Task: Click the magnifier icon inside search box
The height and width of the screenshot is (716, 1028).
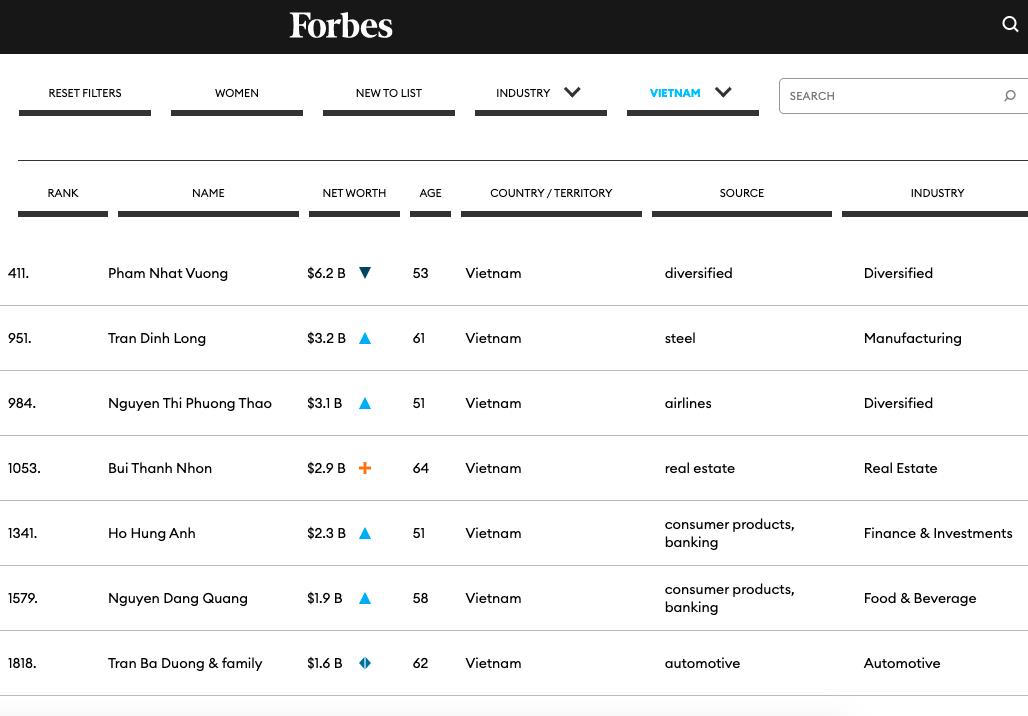Action: click(x=1009, y=96)
